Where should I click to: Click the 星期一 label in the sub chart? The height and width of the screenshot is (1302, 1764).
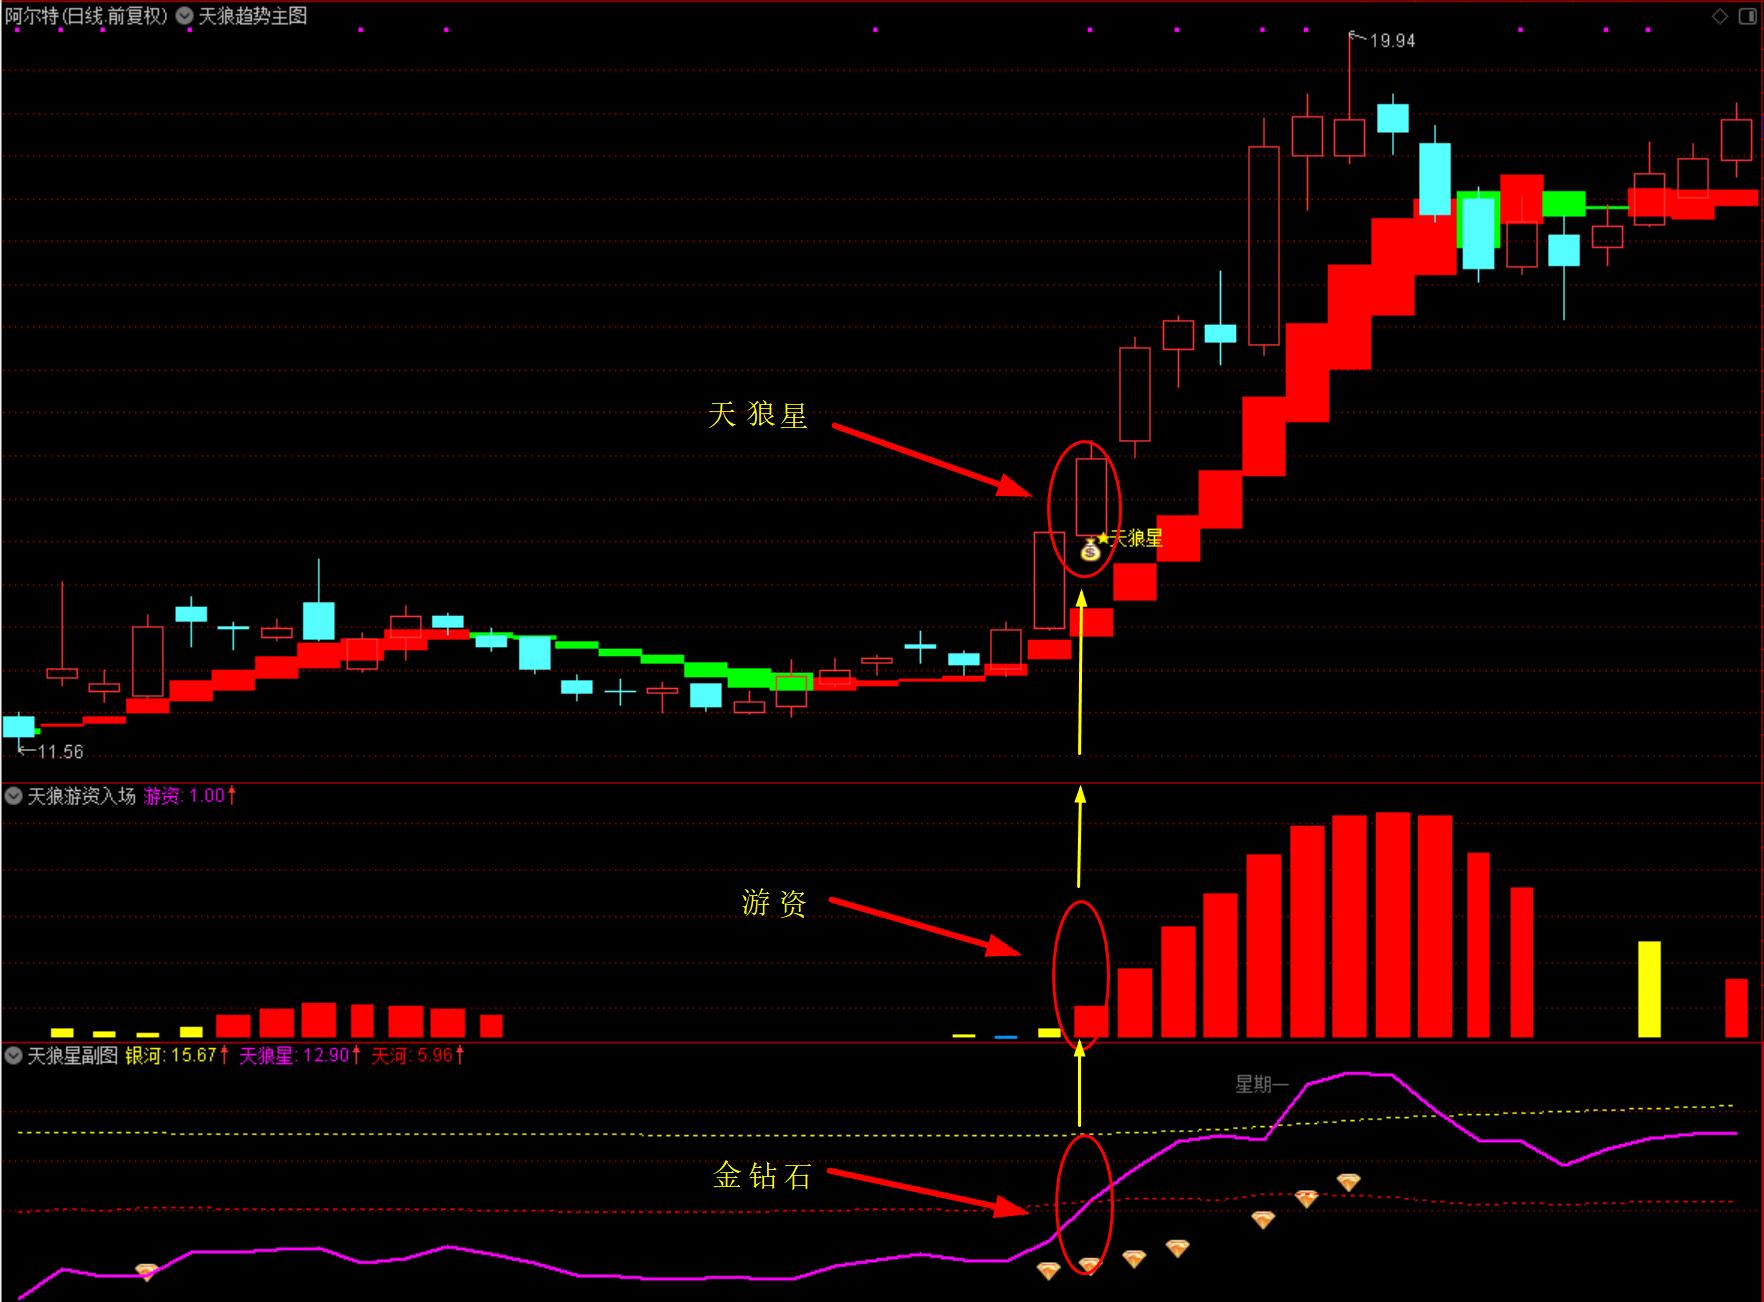(x=1261, y=1084)
